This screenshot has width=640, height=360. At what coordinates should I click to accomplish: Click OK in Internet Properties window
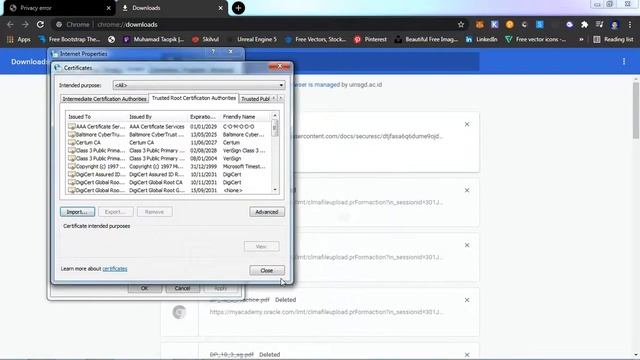pyautogui.click(x=144, y=288)
